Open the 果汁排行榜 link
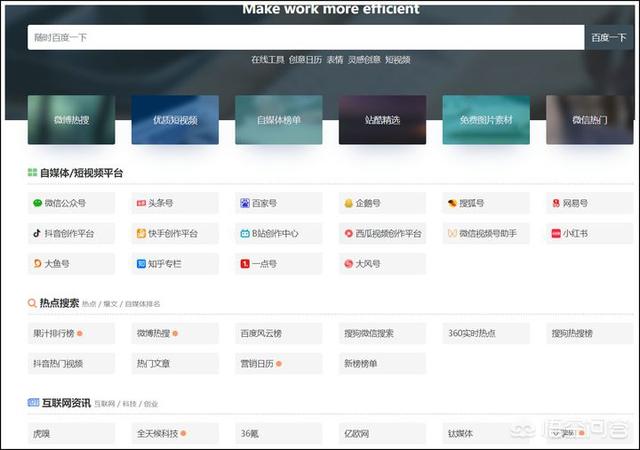The width and height of the screenshot is (640, 450). click(x=71, y=333)
